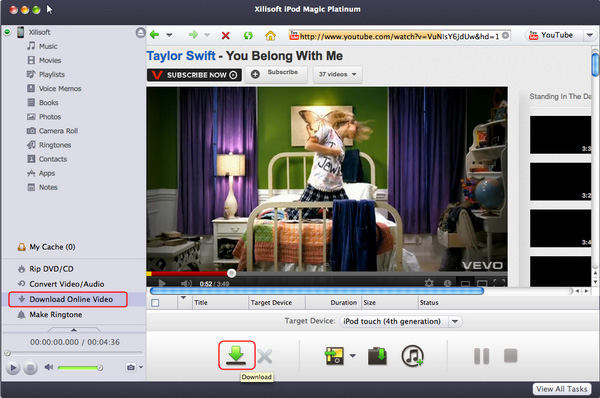Open the 37 videos dropdown

click(x=338, y=74)
